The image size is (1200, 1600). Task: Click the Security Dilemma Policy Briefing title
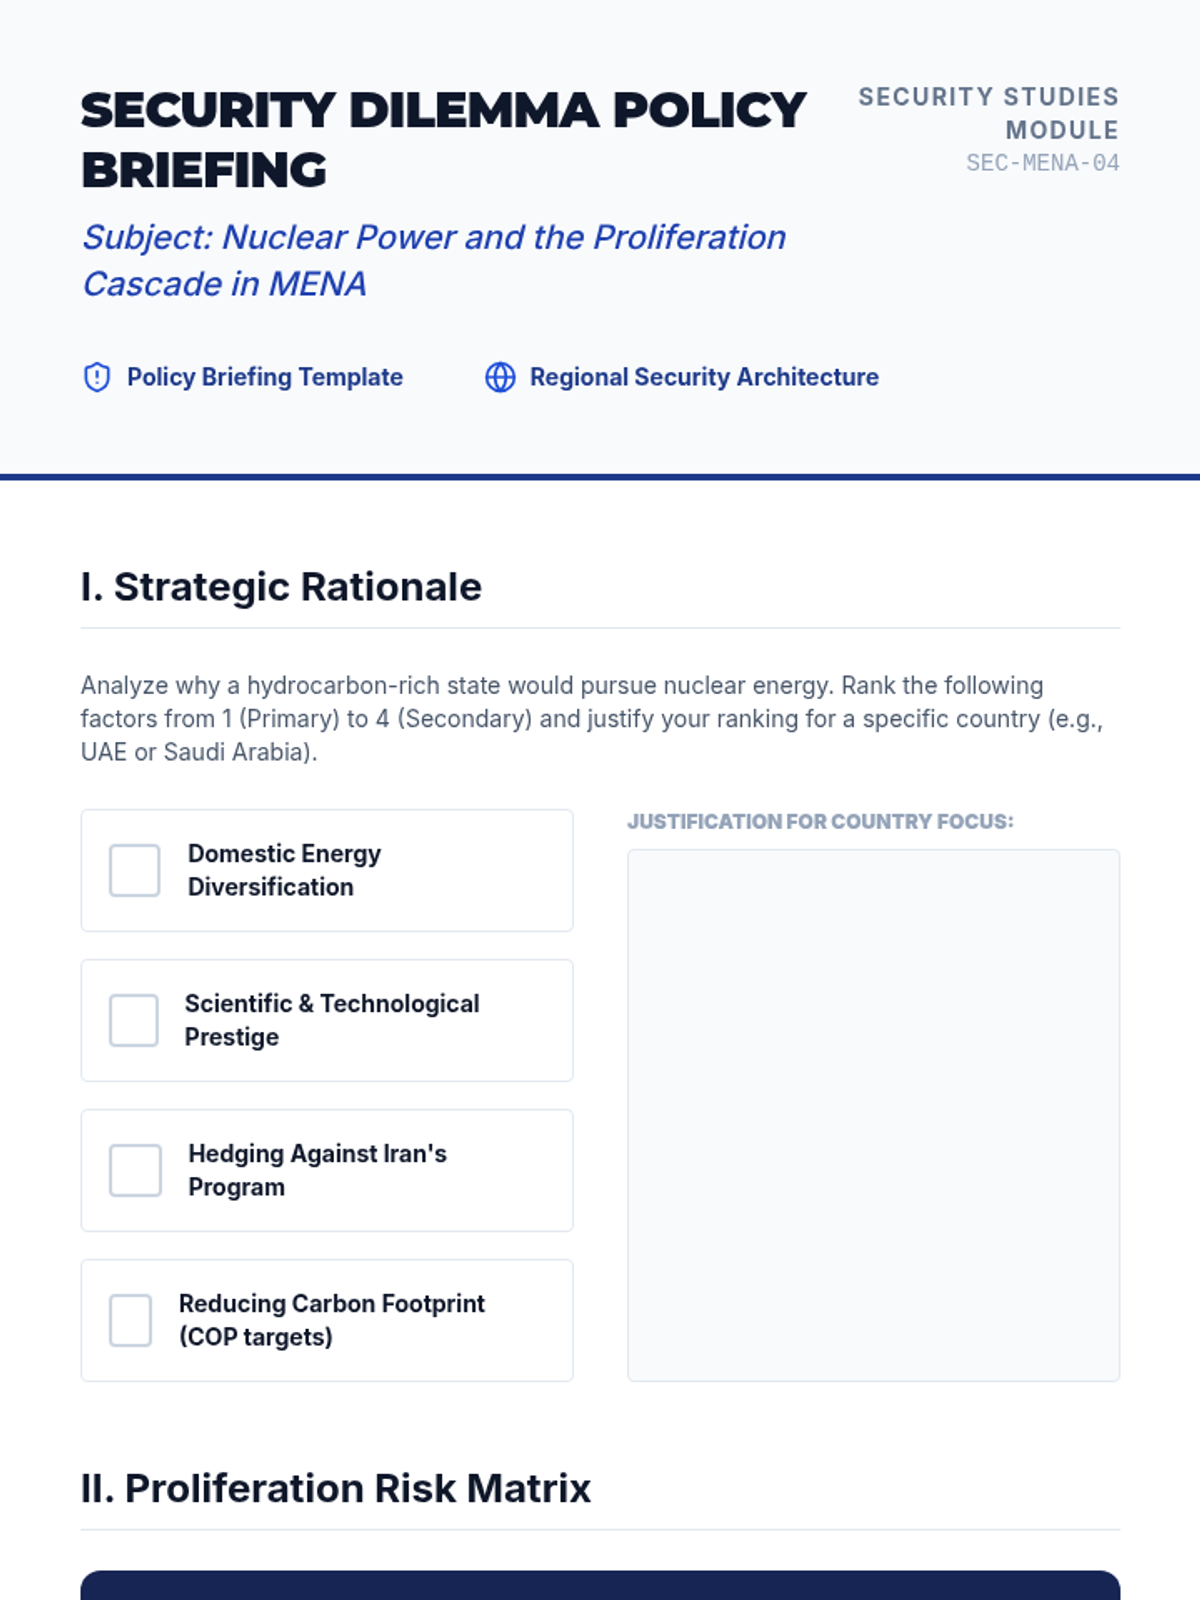[x=443, y=140]
